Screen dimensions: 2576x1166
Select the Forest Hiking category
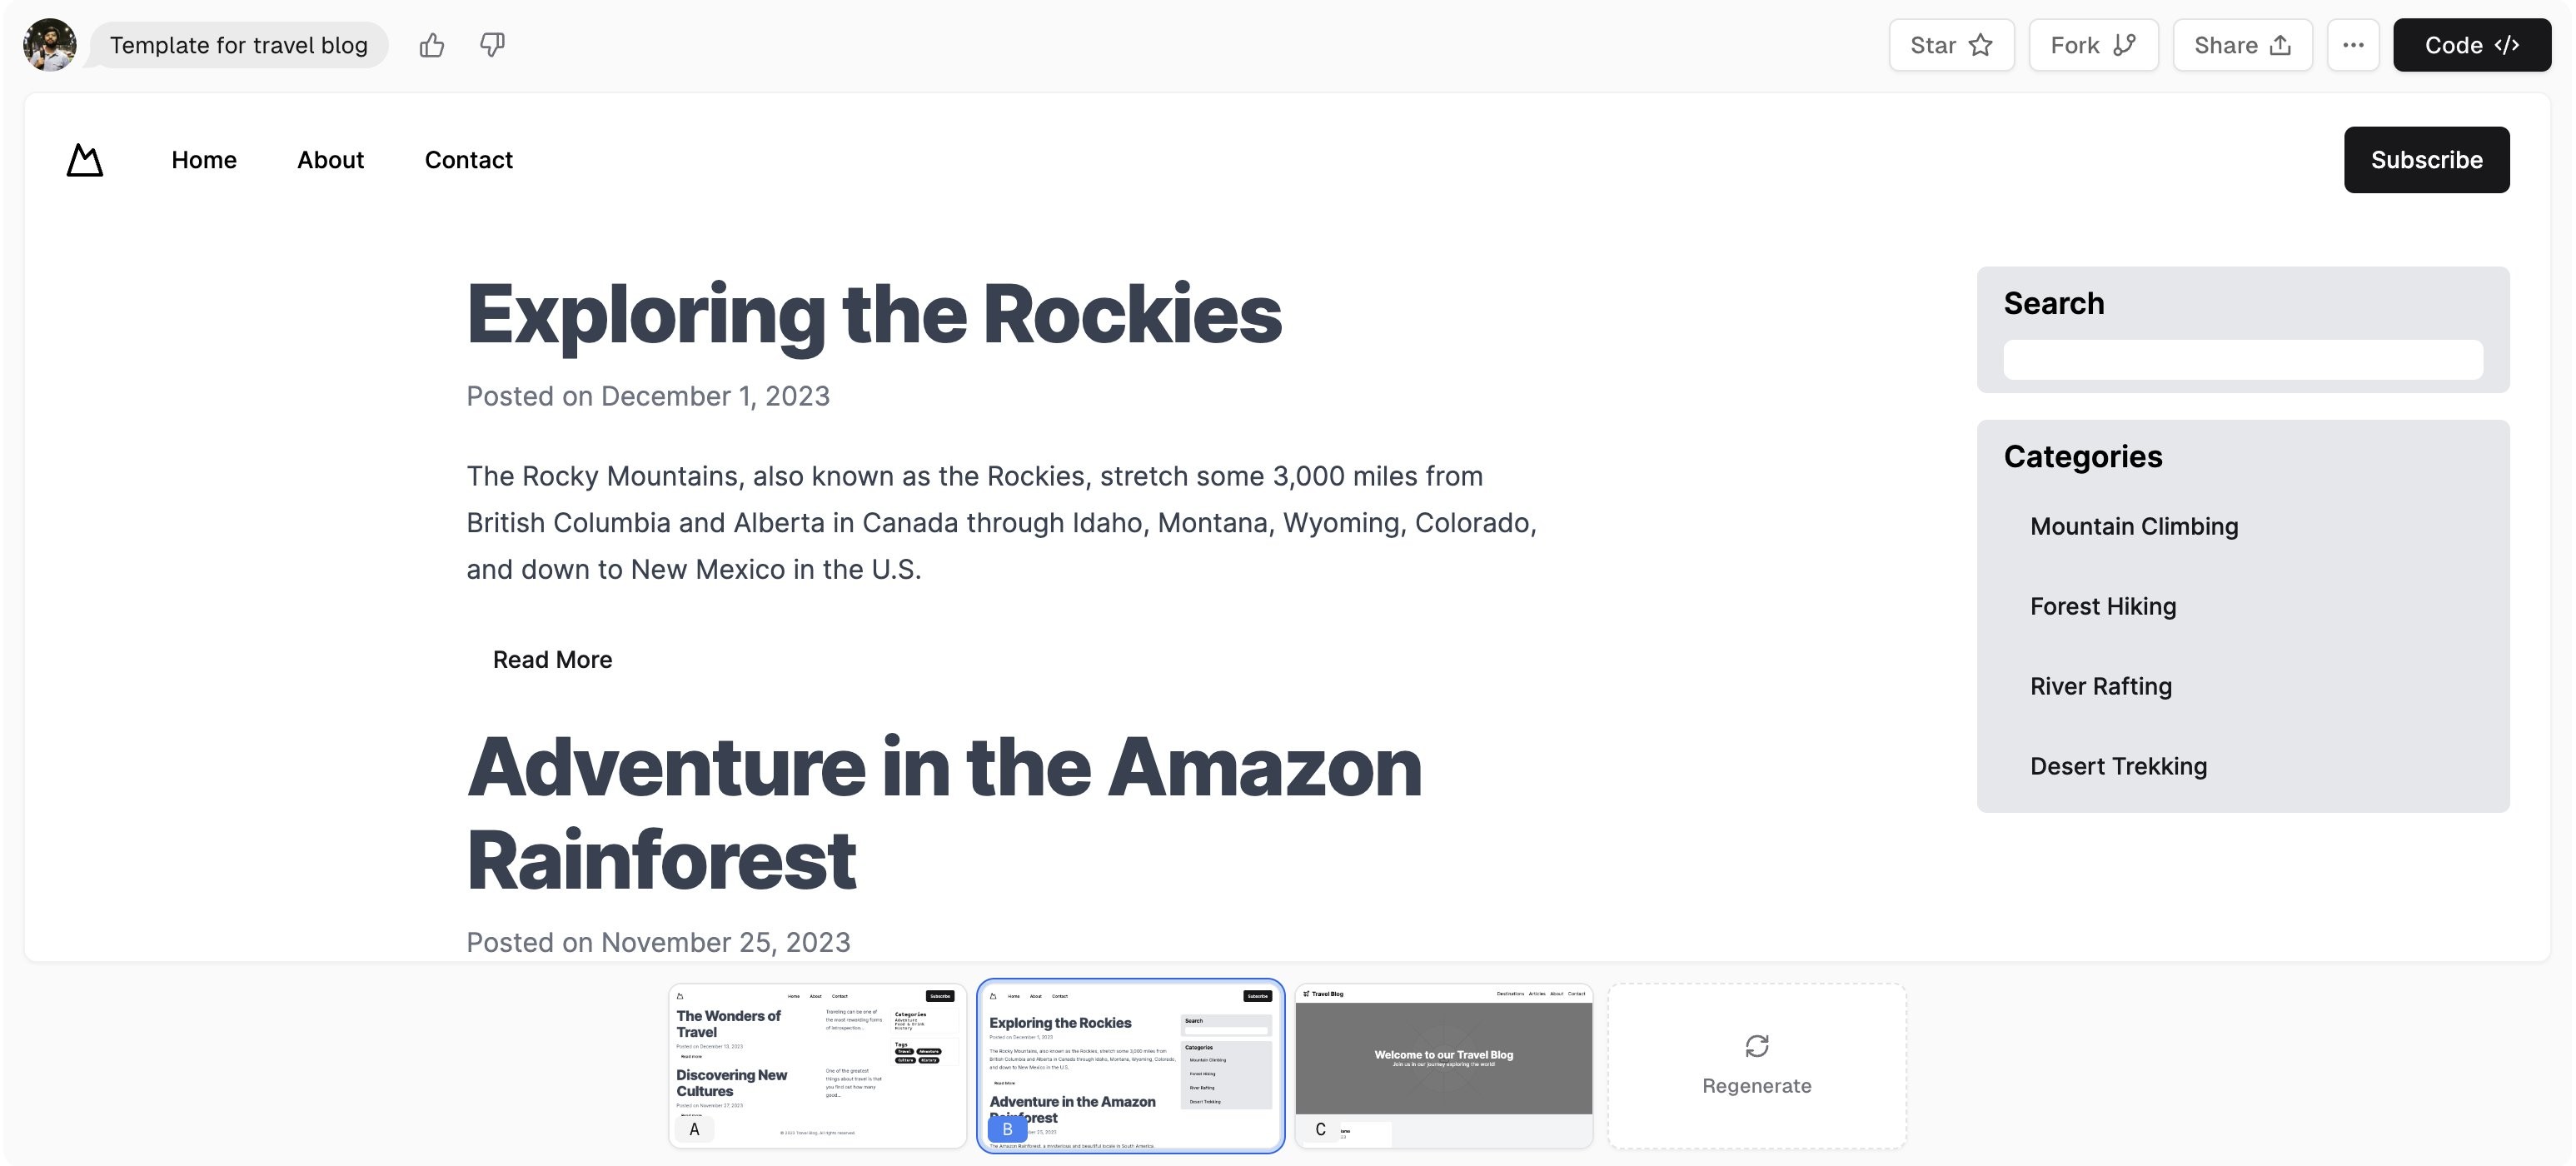tap(2103, 606)
